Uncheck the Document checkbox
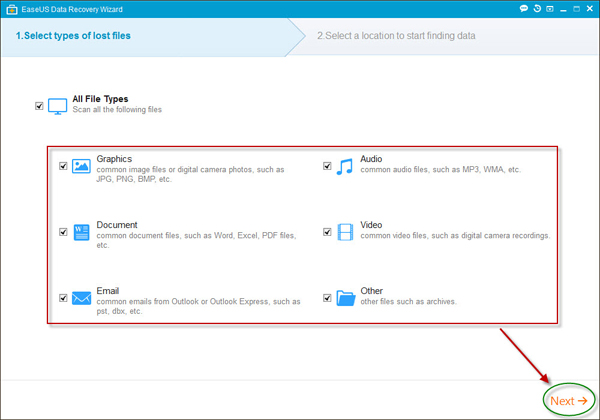The height and width of the screenshot is (420, 600). pyautogui.click(x=63, y=232)
